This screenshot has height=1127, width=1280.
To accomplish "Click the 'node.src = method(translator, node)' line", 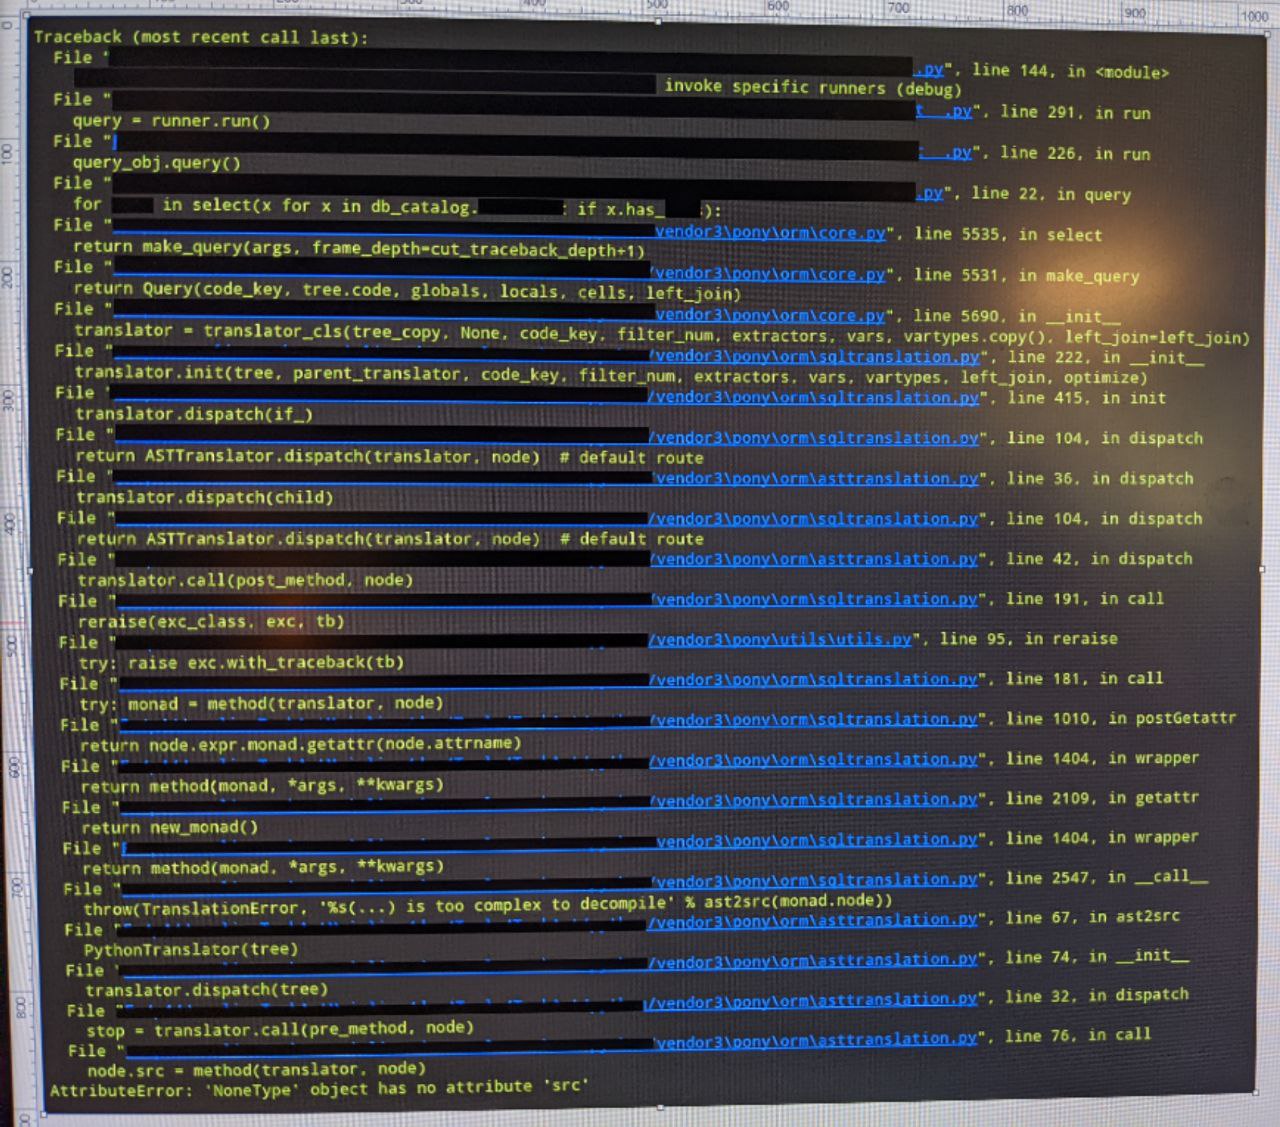I will point(256,1069).
